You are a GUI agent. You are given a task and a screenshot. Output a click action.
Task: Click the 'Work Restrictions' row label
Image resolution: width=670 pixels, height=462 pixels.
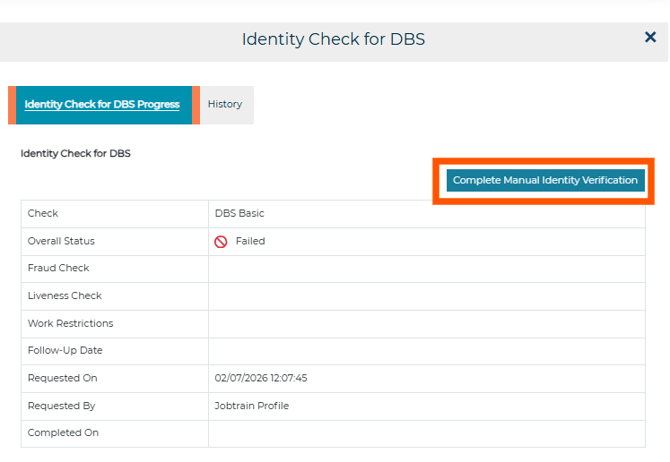point(71,324)
